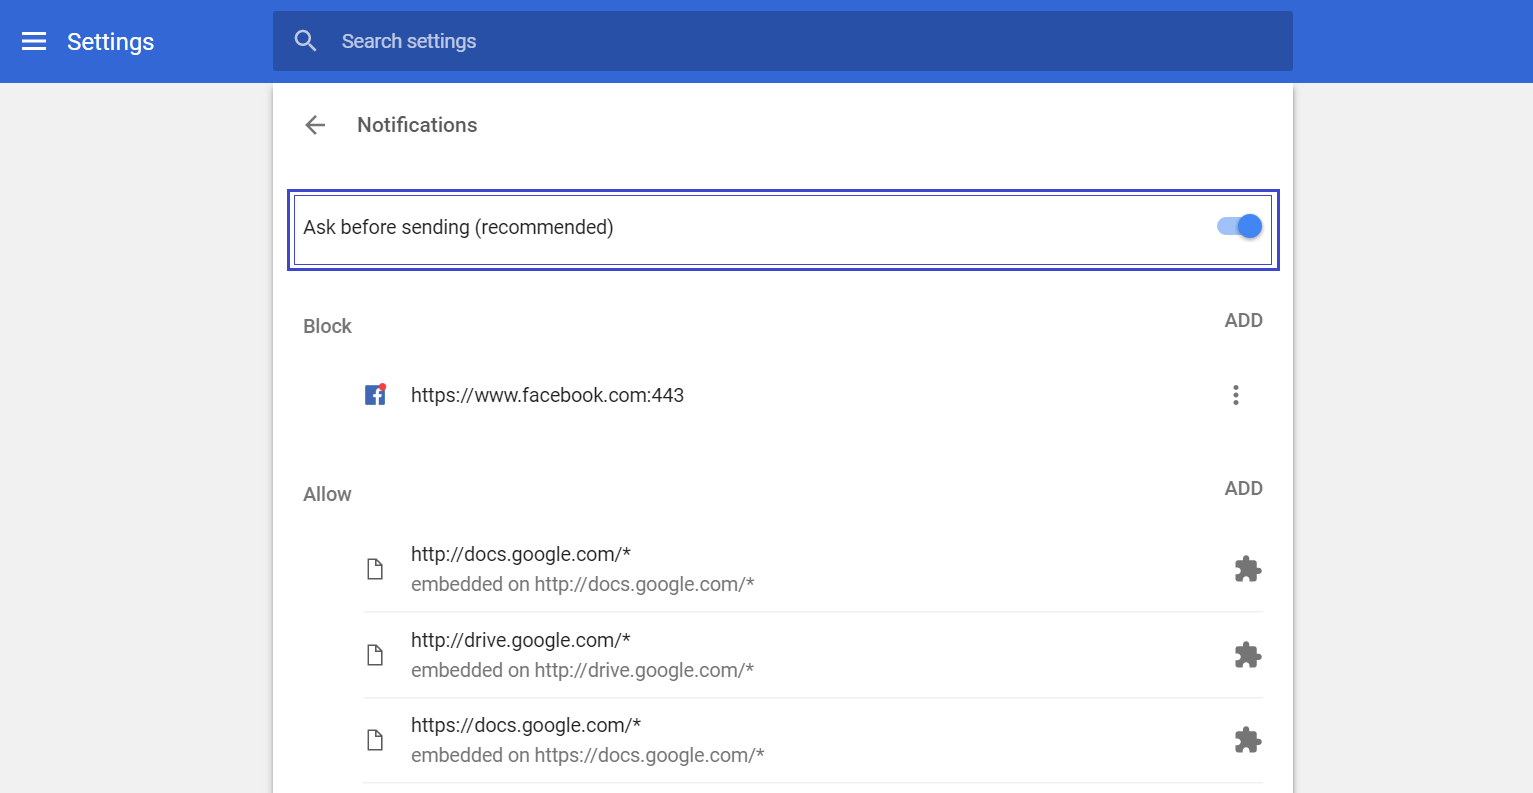
Task: Go back using the Notifications arrow
Action: 315,125
